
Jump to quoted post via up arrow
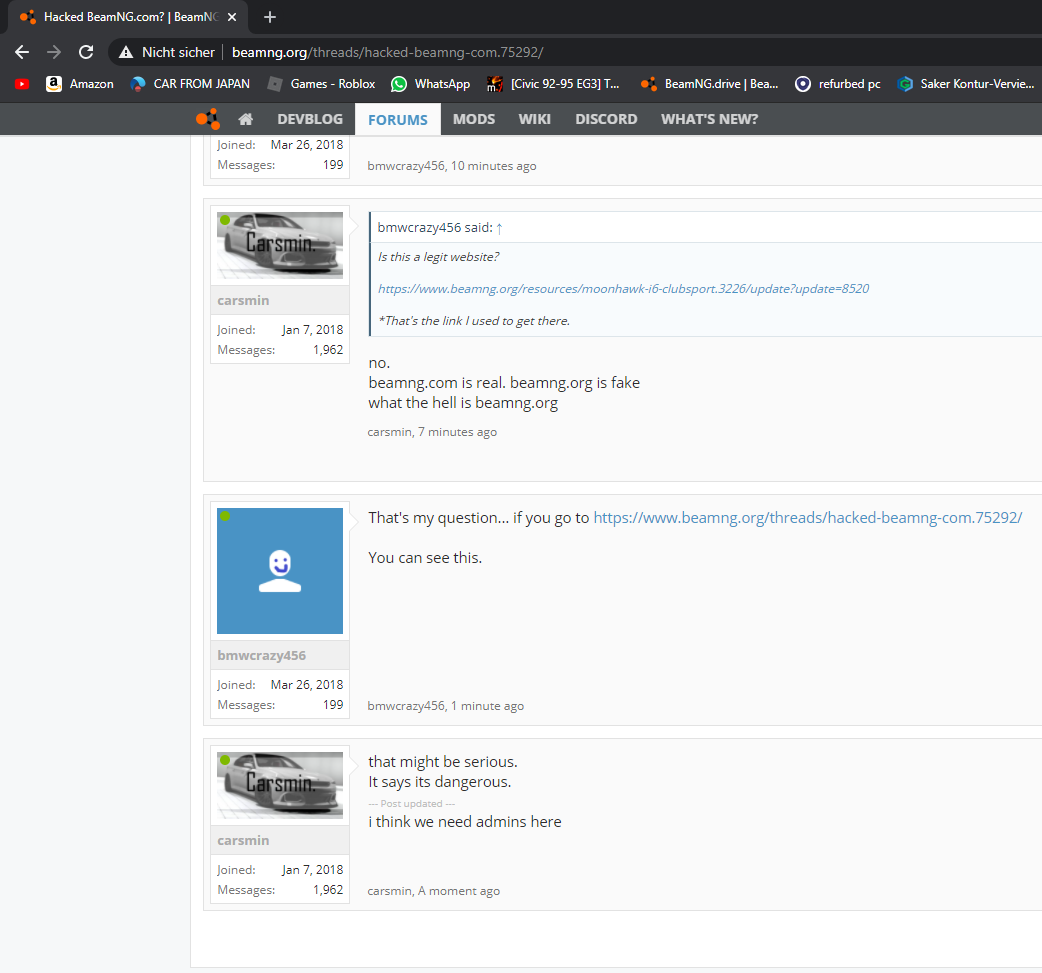click(499, 228)
